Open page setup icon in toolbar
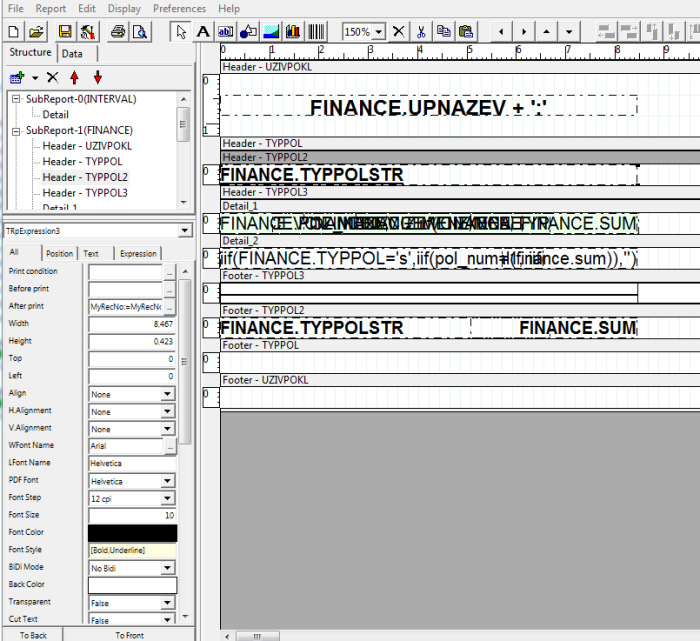Image resolution: width=700 pixels, height=641 pixels. coord(88,32)
